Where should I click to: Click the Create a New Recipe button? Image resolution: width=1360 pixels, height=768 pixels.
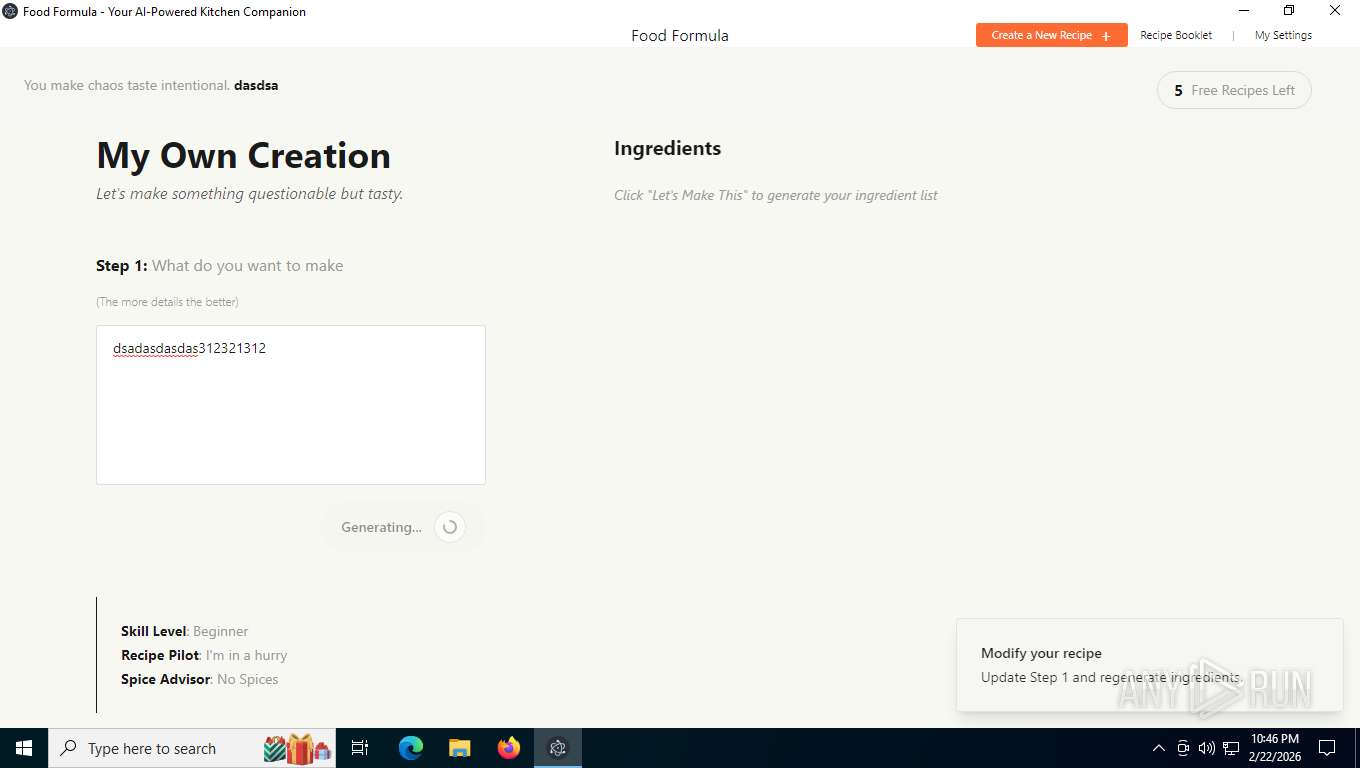click(x=1051, y=35)
